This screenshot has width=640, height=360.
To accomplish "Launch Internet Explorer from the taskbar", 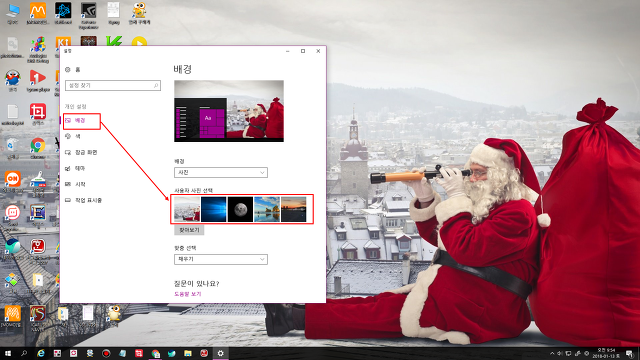I will 41,353.
